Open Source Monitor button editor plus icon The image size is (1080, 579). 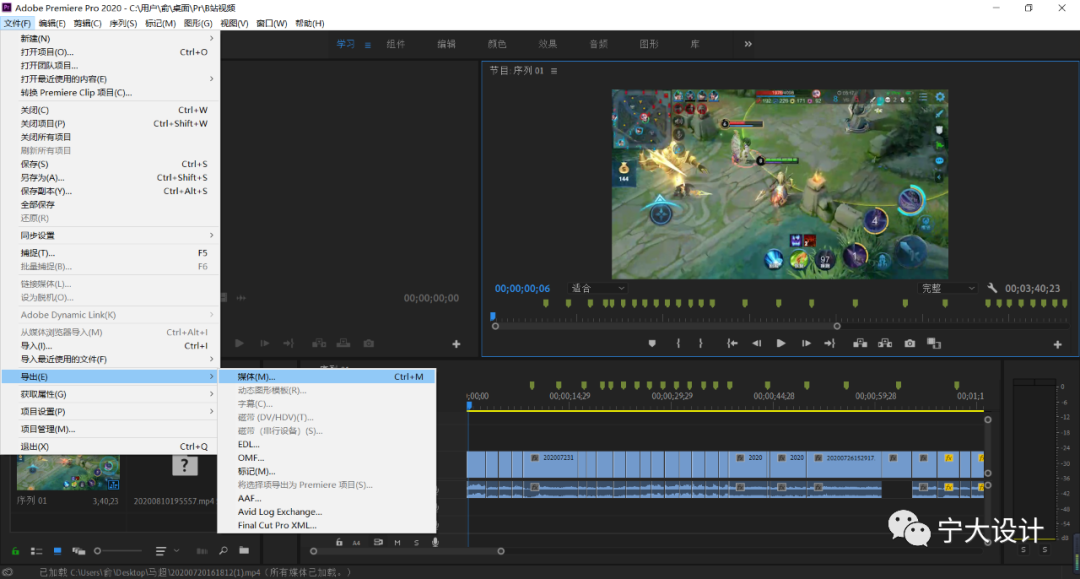pyautogui.click(x=456, y=344)
